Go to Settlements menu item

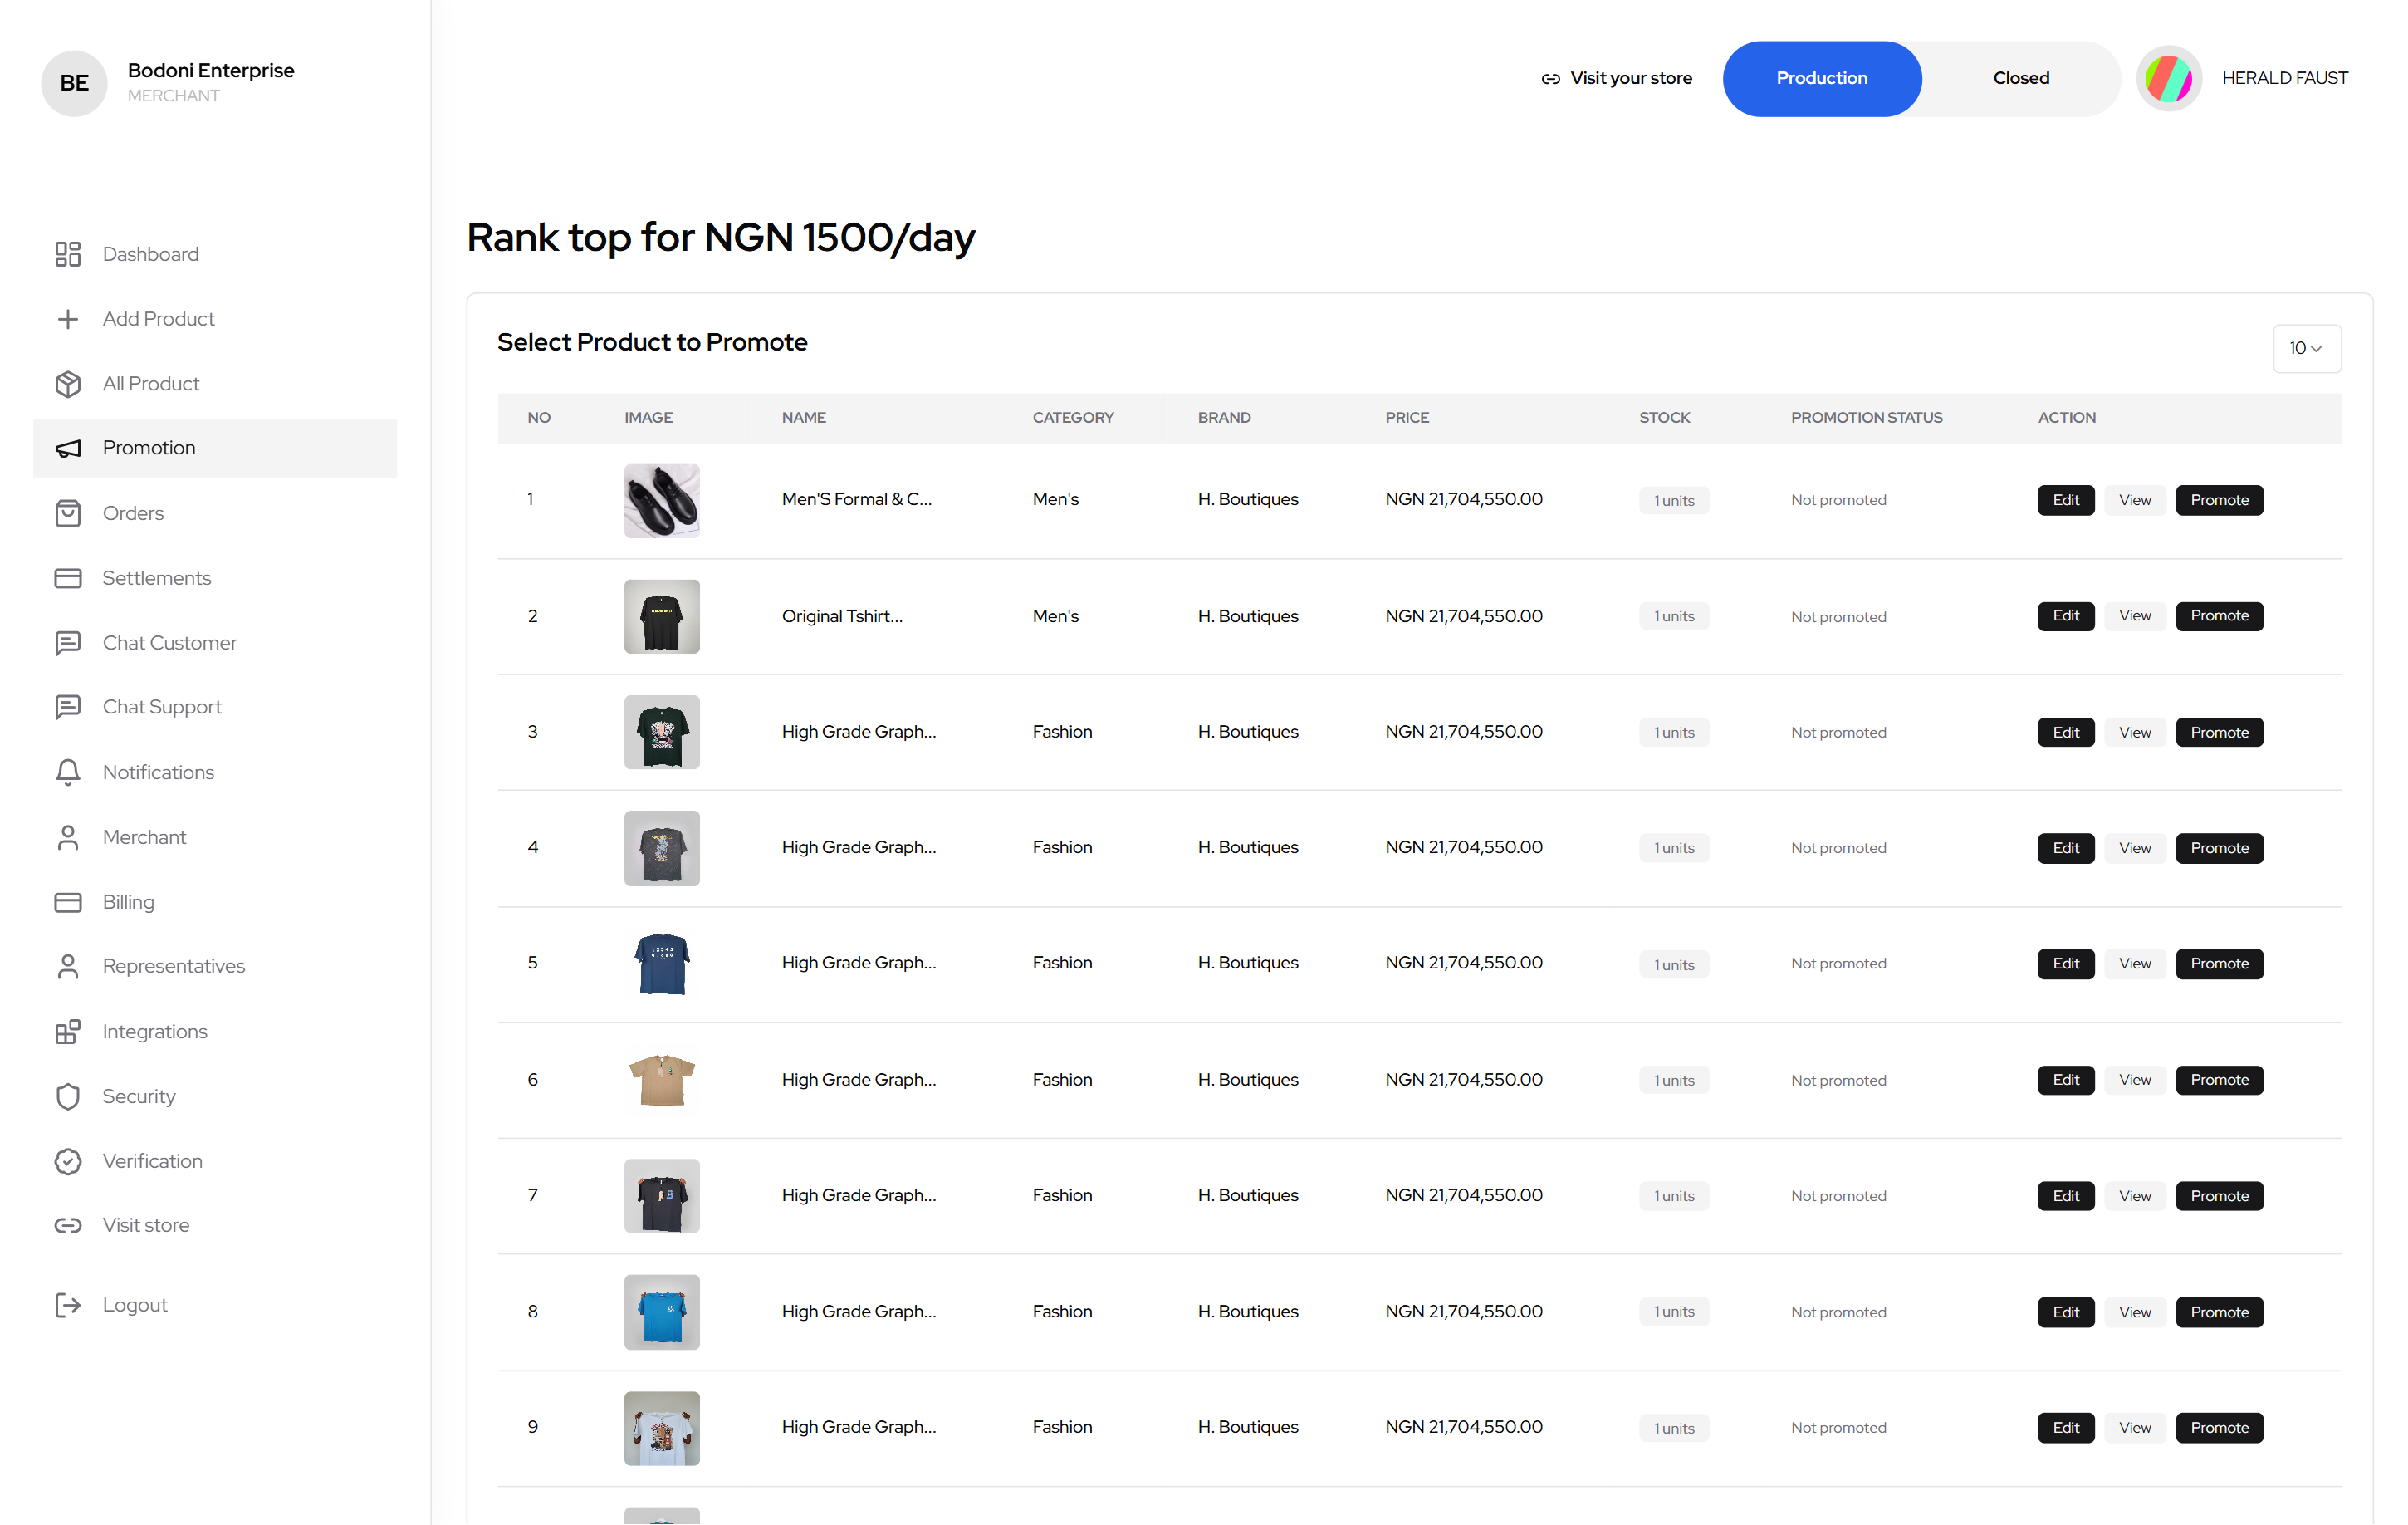pyautogui.click(x=156, y=578)
